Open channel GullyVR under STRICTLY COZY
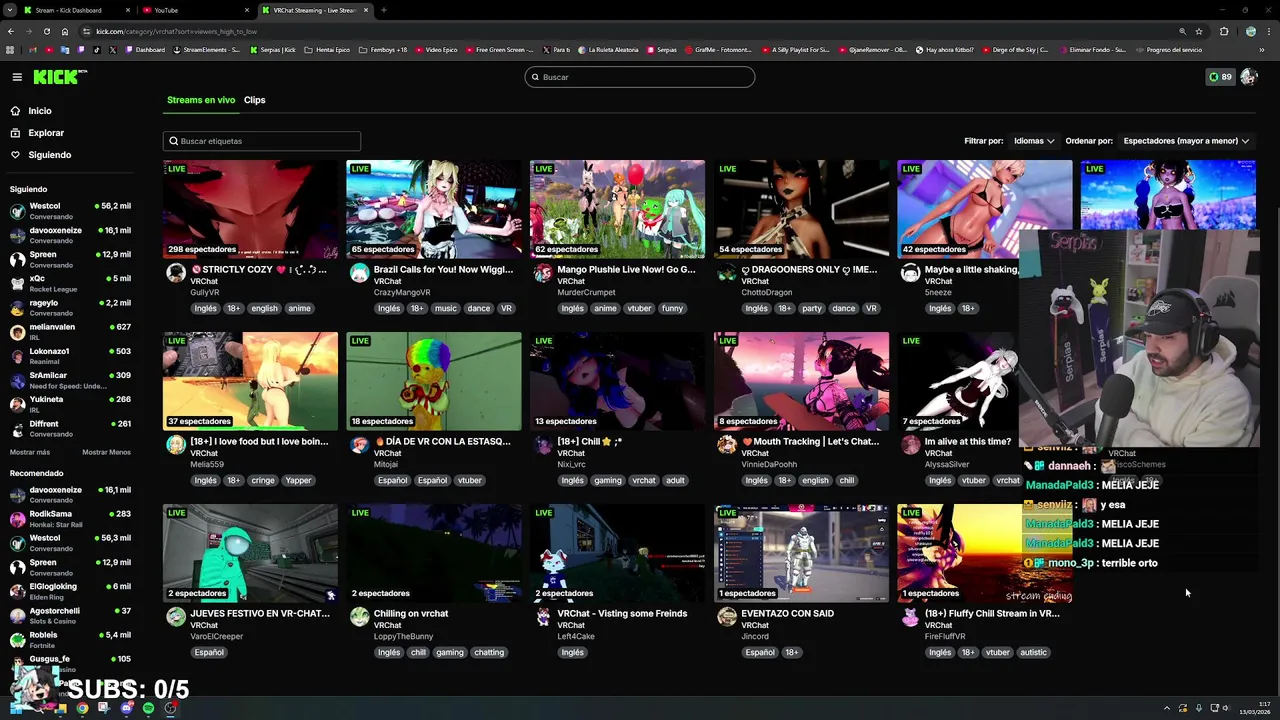1280x720 pixels. pyautogui.click(x=205, y=293)
